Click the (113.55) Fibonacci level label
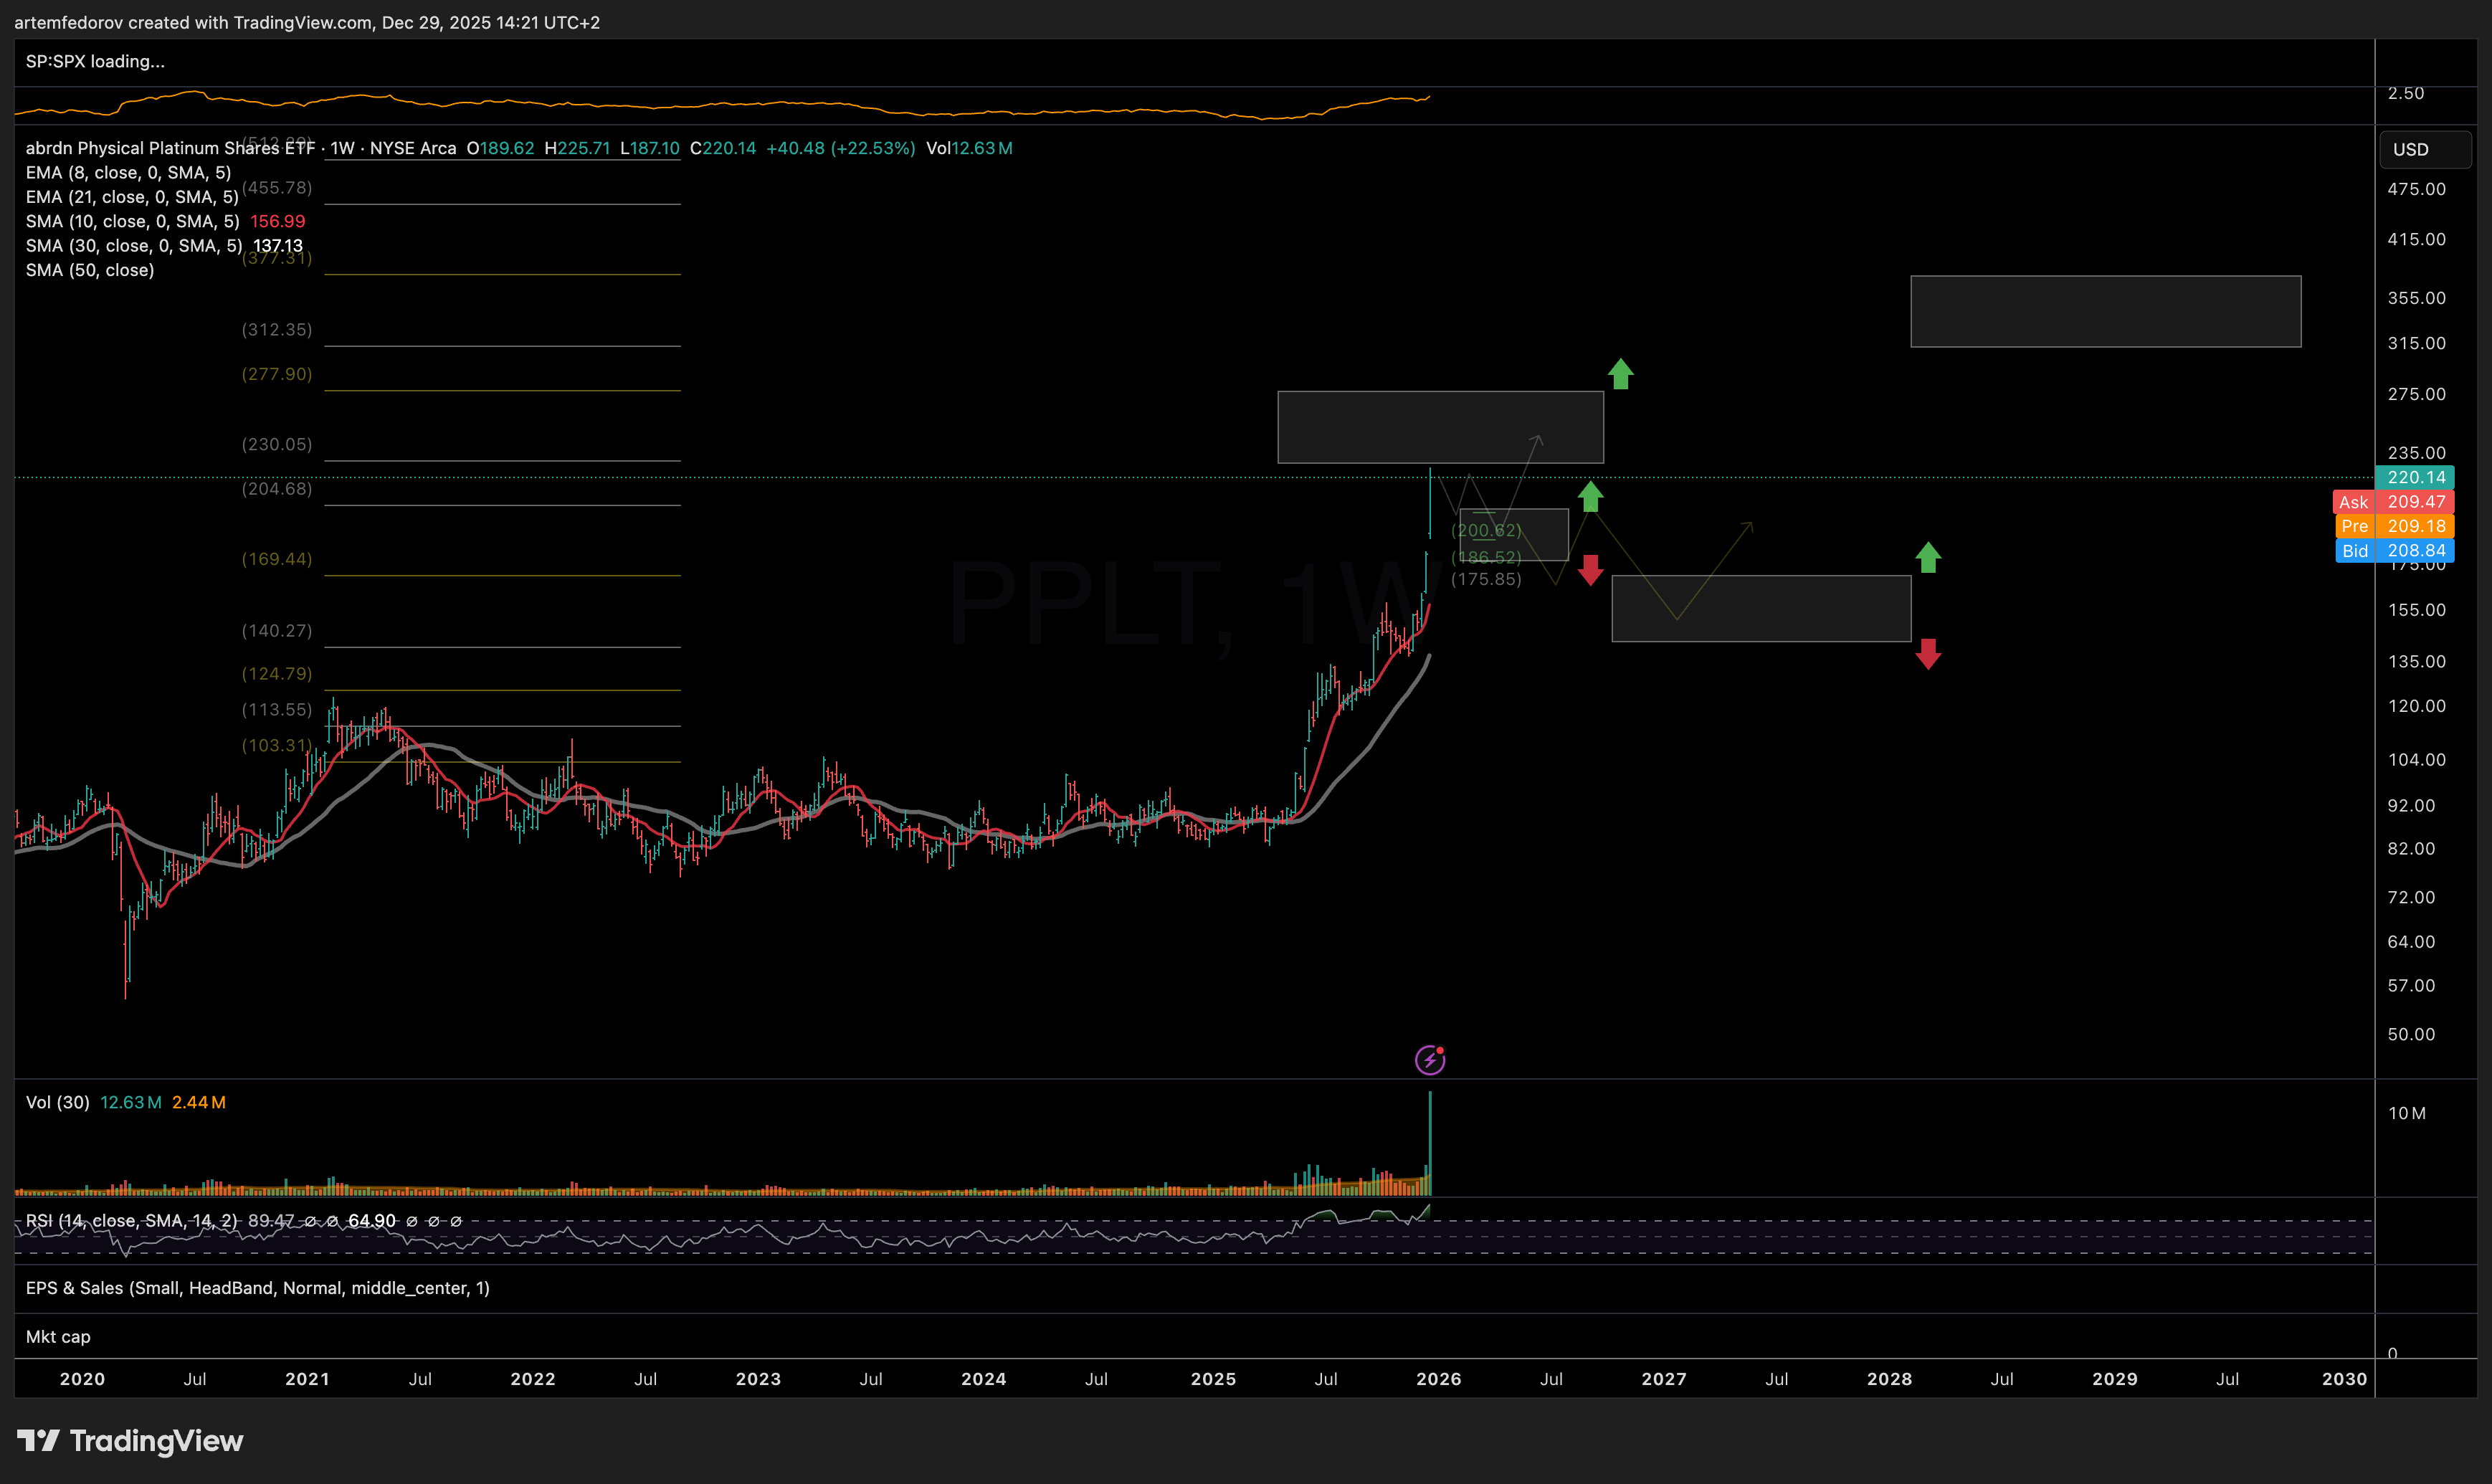The height and width of the screenshot is (1484, 2492). point(277,710)
